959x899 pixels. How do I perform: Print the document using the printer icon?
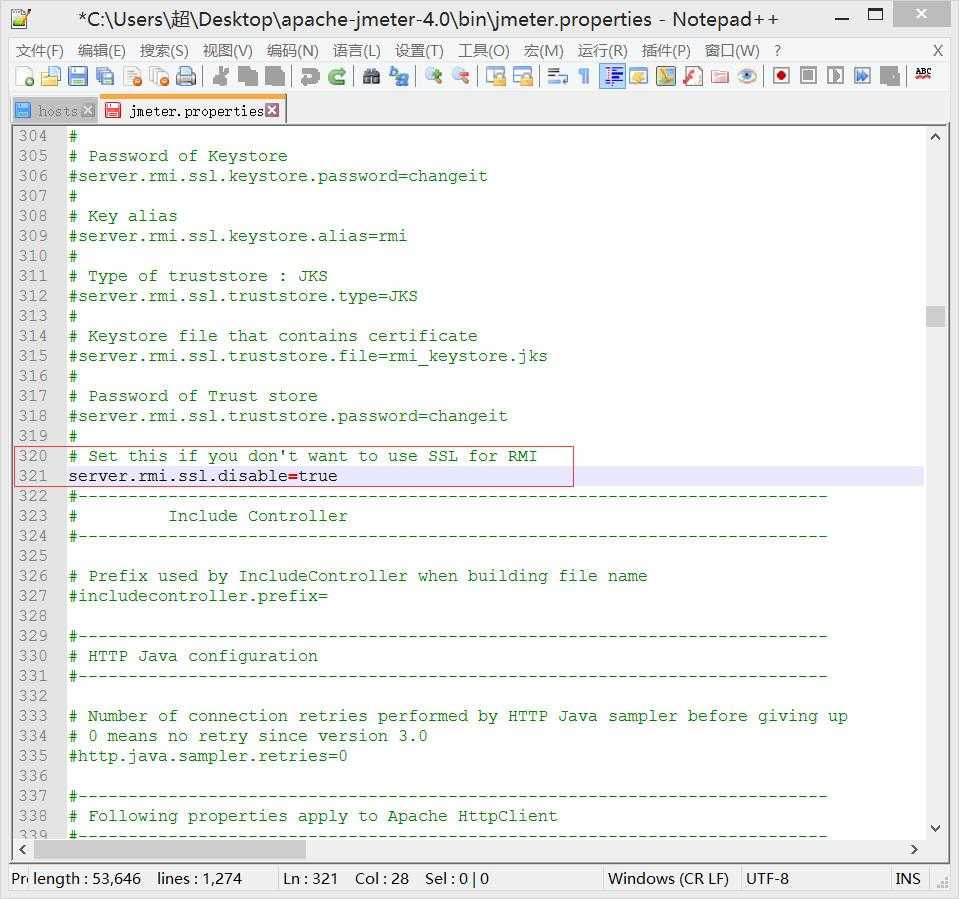[186, 76]
